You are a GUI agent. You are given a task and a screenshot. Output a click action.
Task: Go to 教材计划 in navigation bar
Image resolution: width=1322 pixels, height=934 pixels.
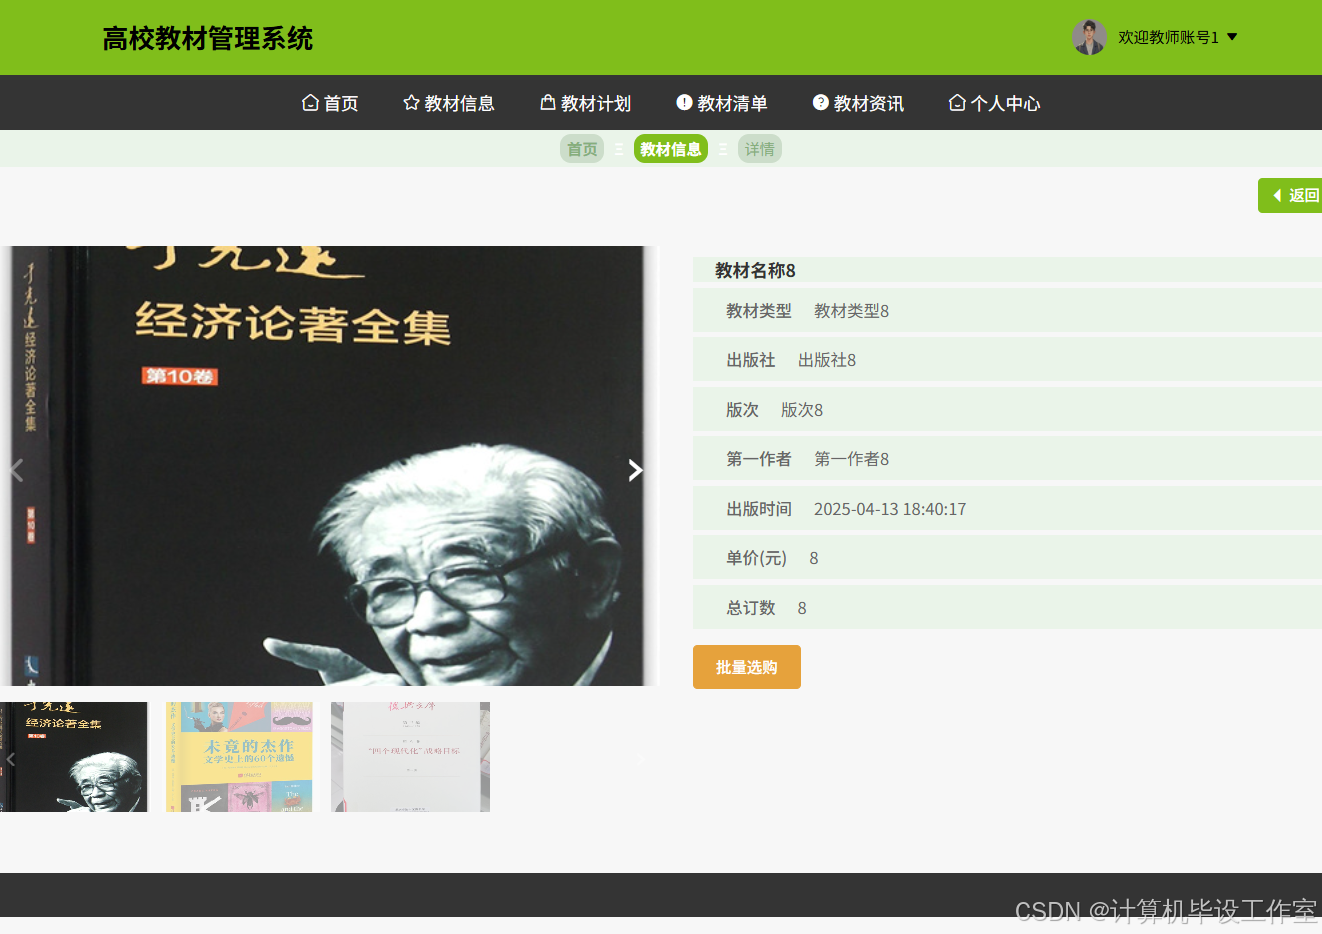pos(586,103)
